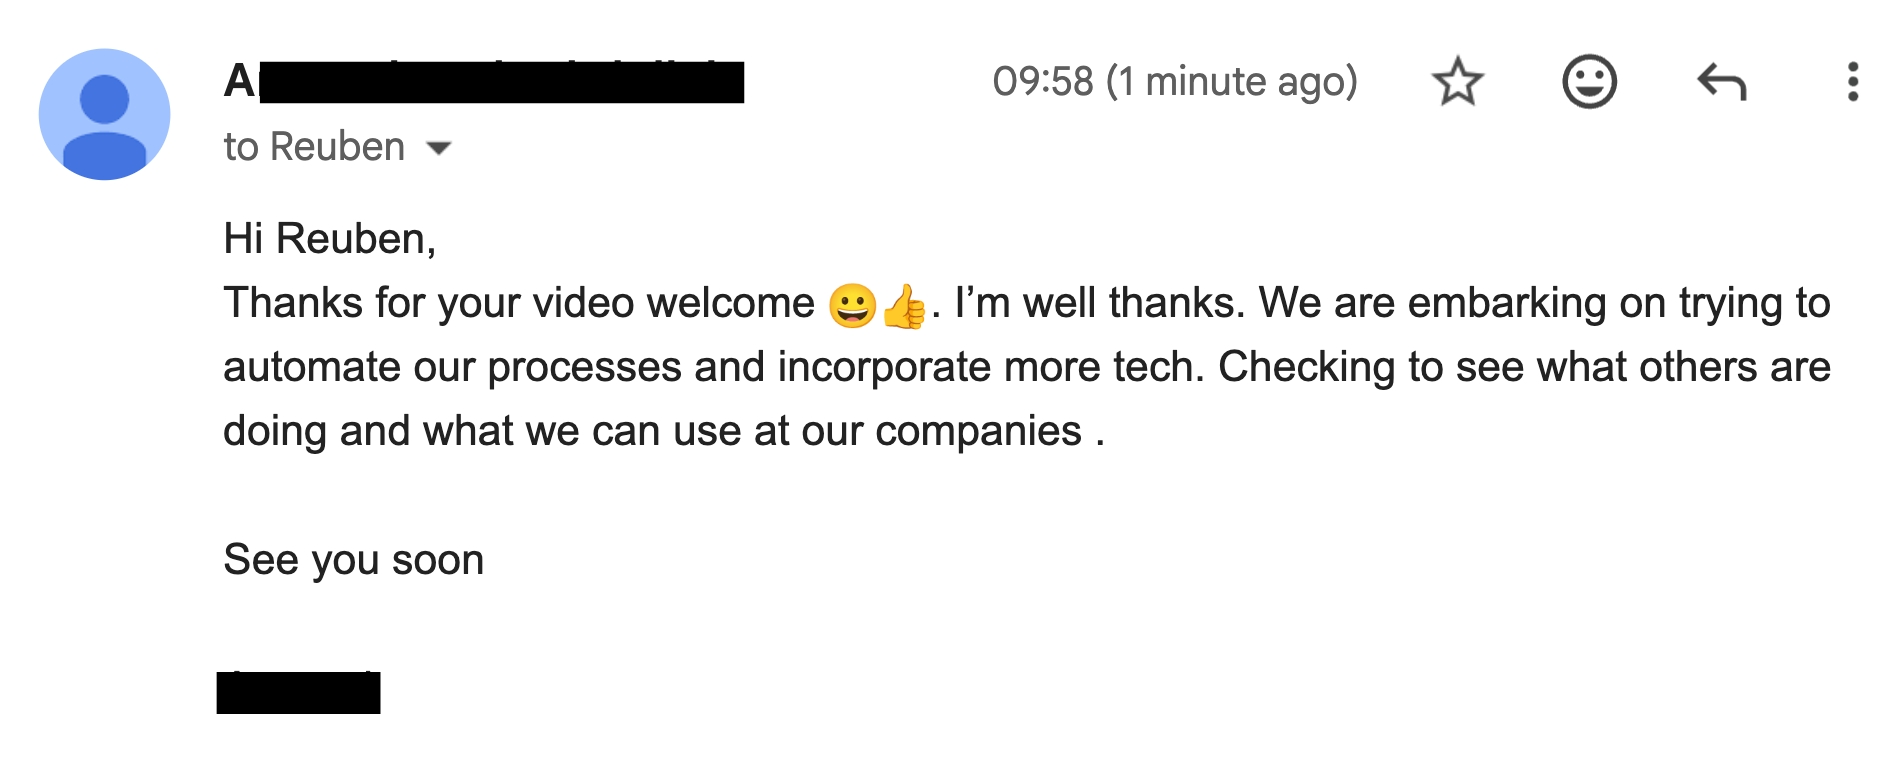This screenshot has width=1888, height=770.
Task: Click the reply arrow icon
Action: (x=1721, y=81)
